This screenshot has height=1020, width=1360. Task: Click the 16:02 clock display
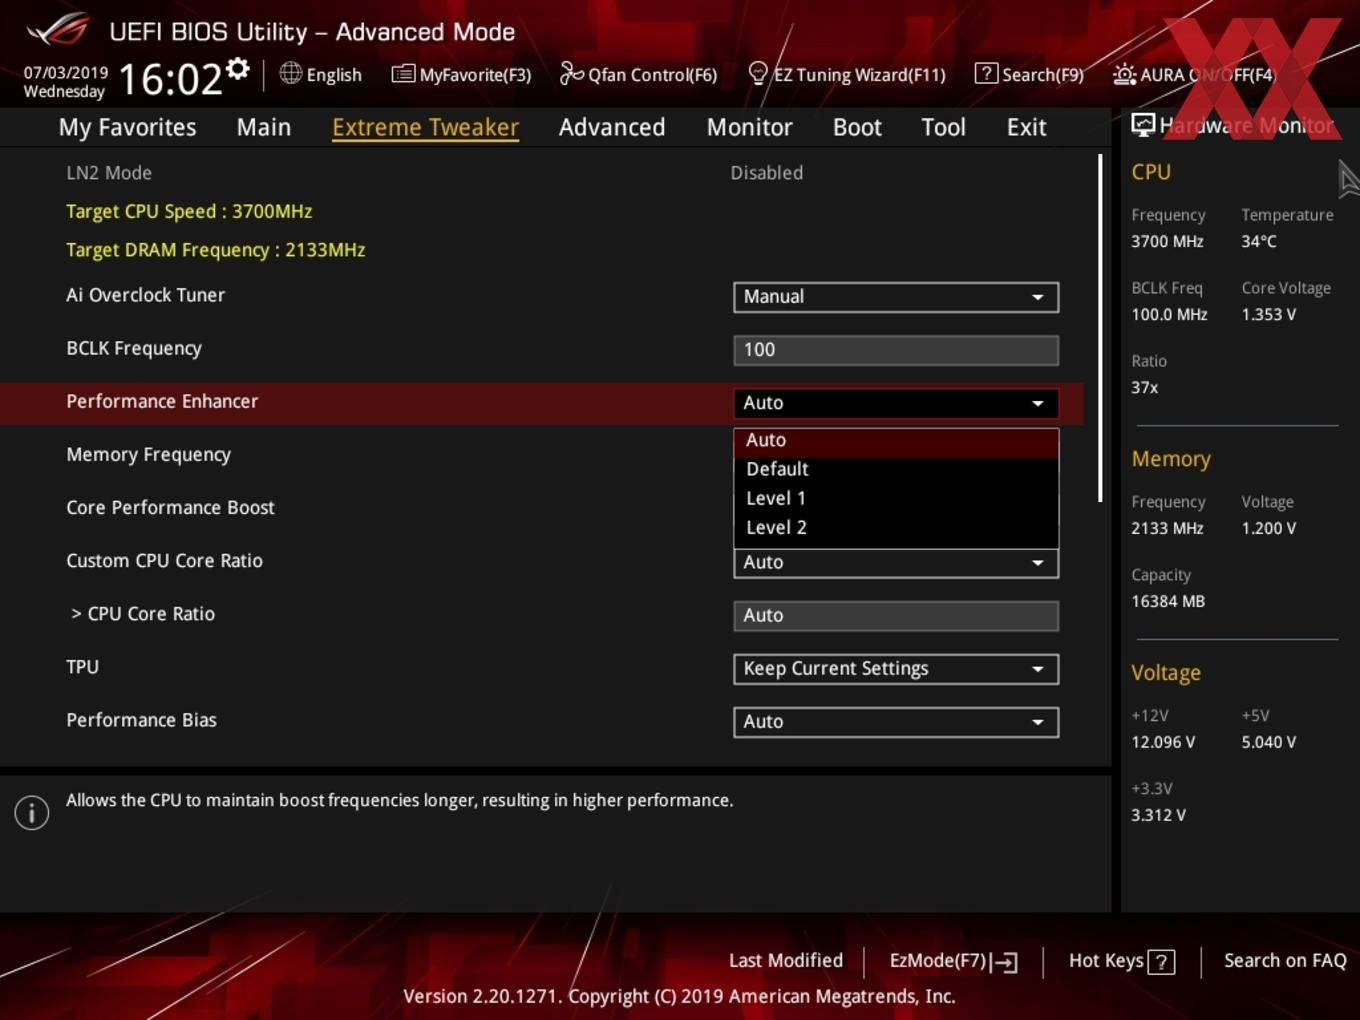[x=170, y=79]
